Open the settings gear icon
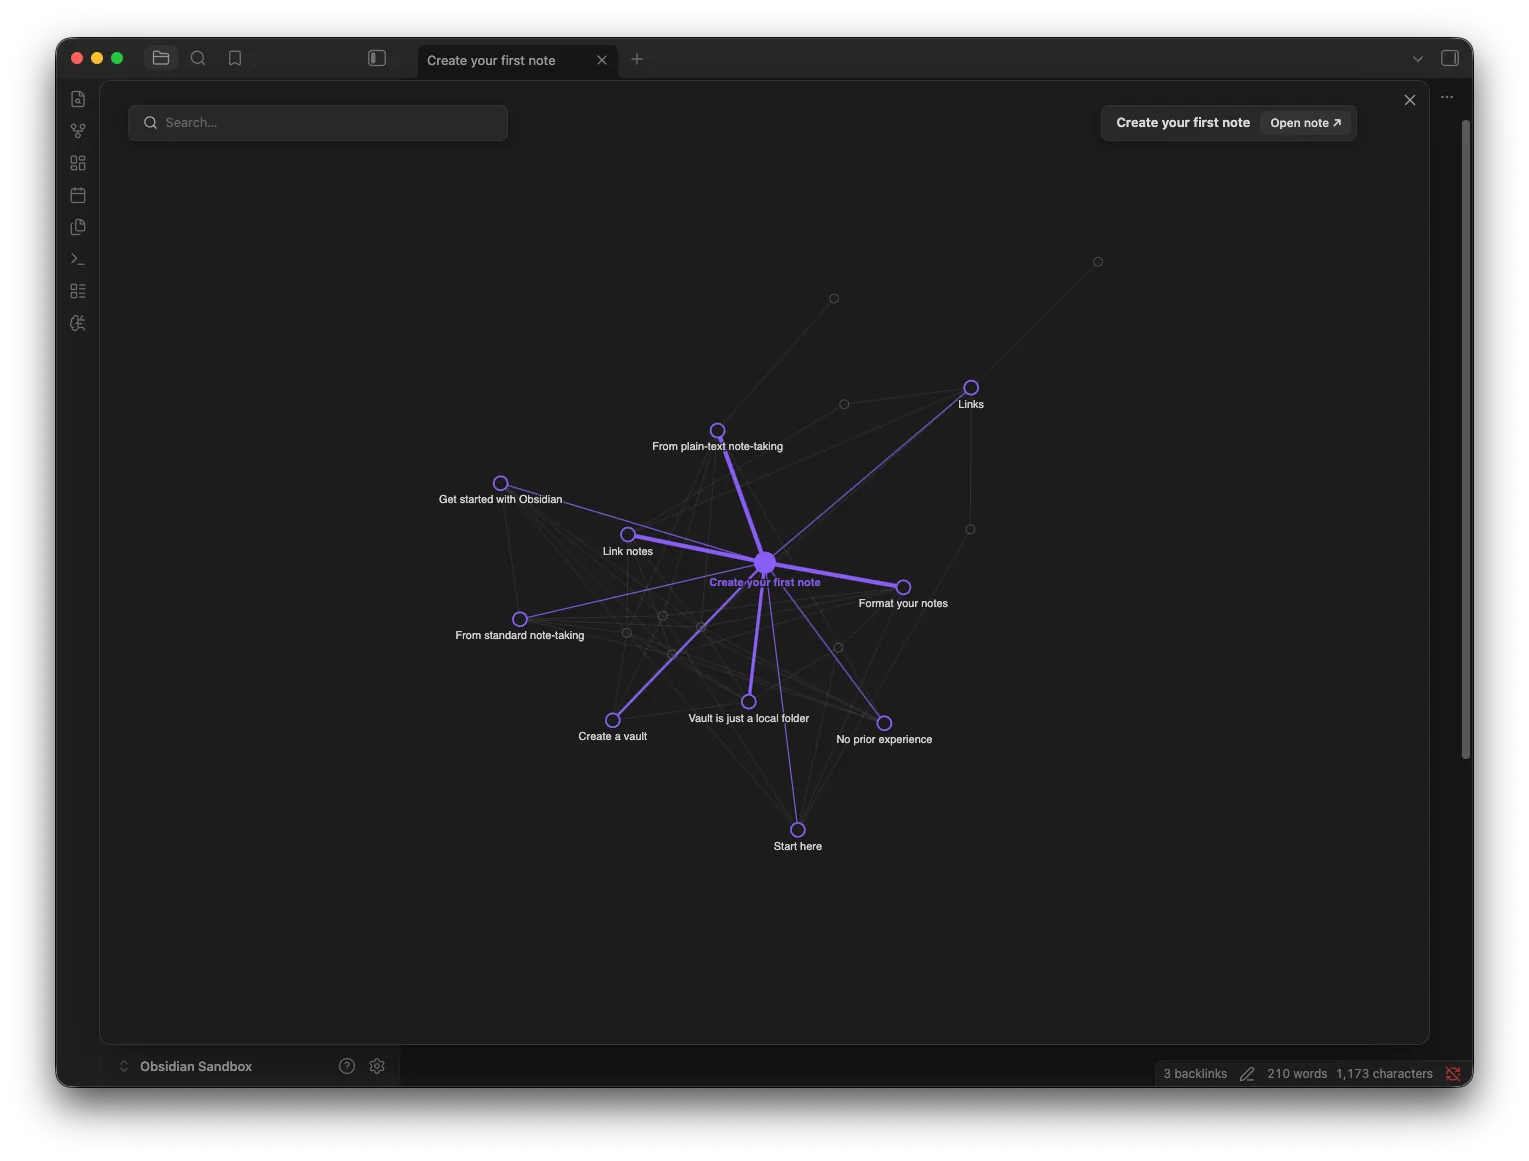 click(x=377, y=1066)
